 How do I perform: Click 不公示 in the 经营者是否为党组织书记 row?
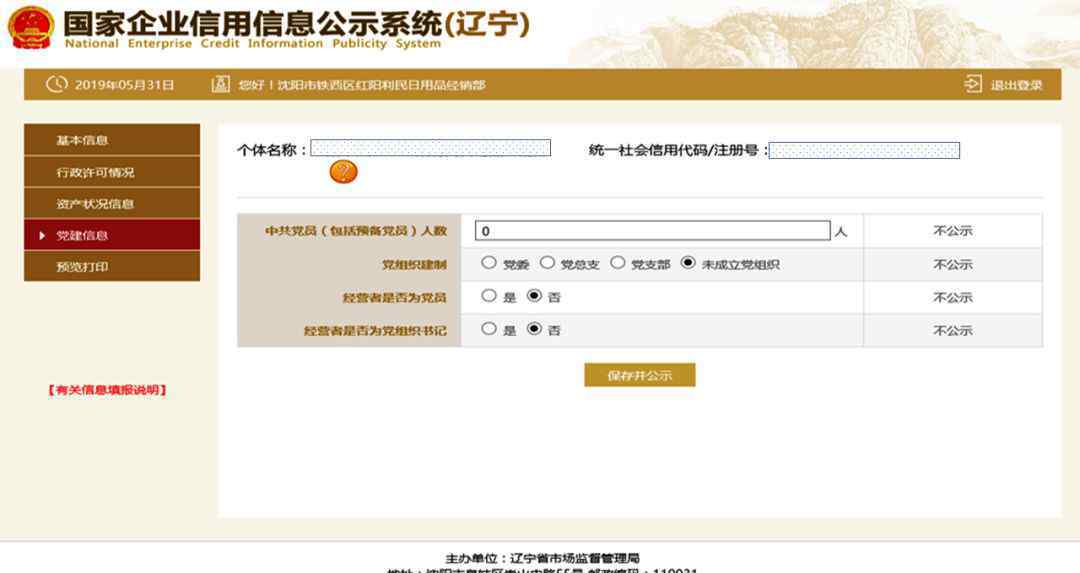tap(953, 331)
